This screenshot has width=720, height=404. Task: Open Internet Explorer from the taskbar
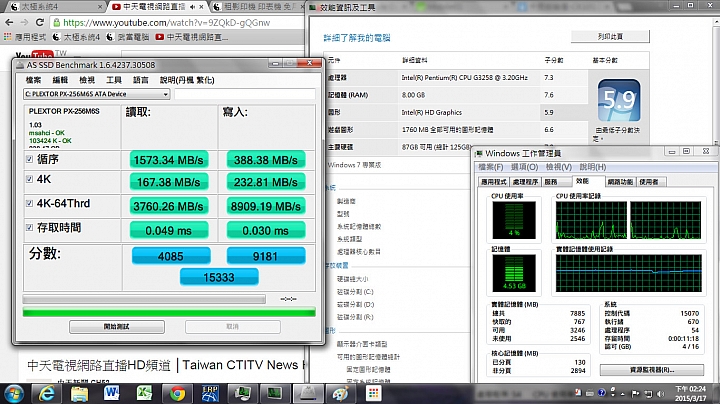46,393
